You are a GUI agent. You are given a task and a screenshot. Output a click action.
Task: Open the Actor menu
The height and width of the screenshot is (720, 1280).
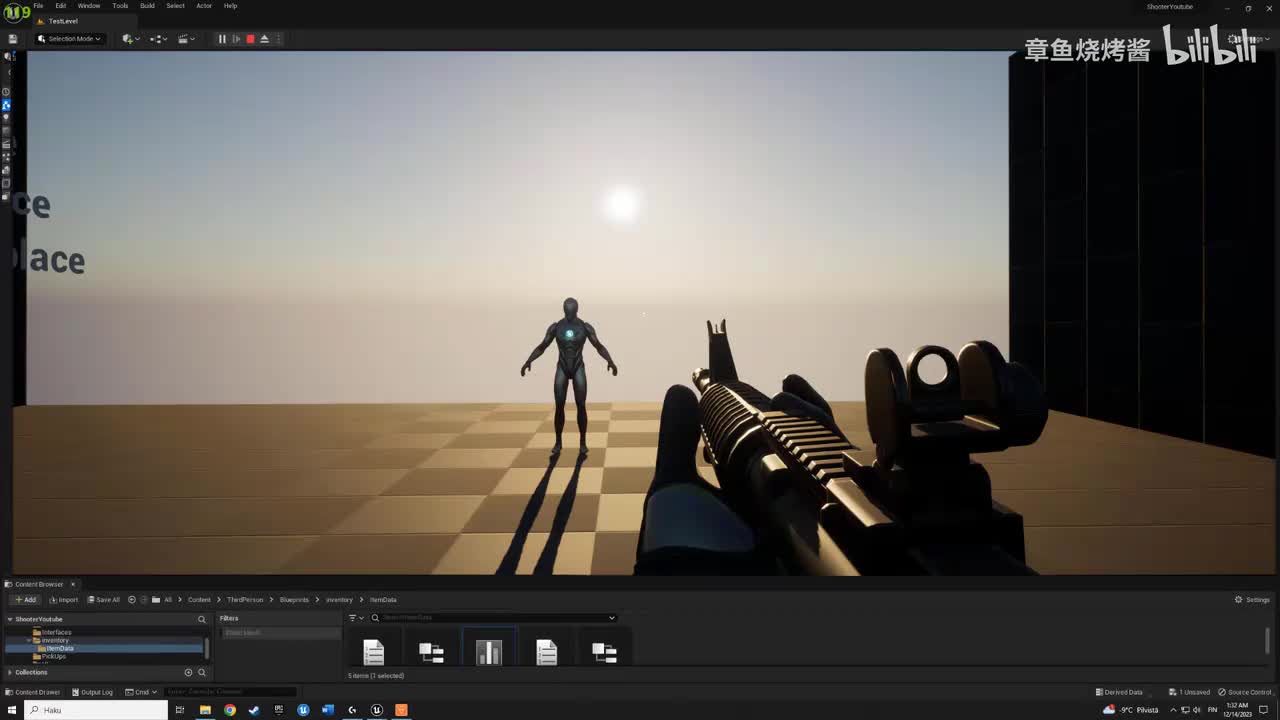point(204,6)
